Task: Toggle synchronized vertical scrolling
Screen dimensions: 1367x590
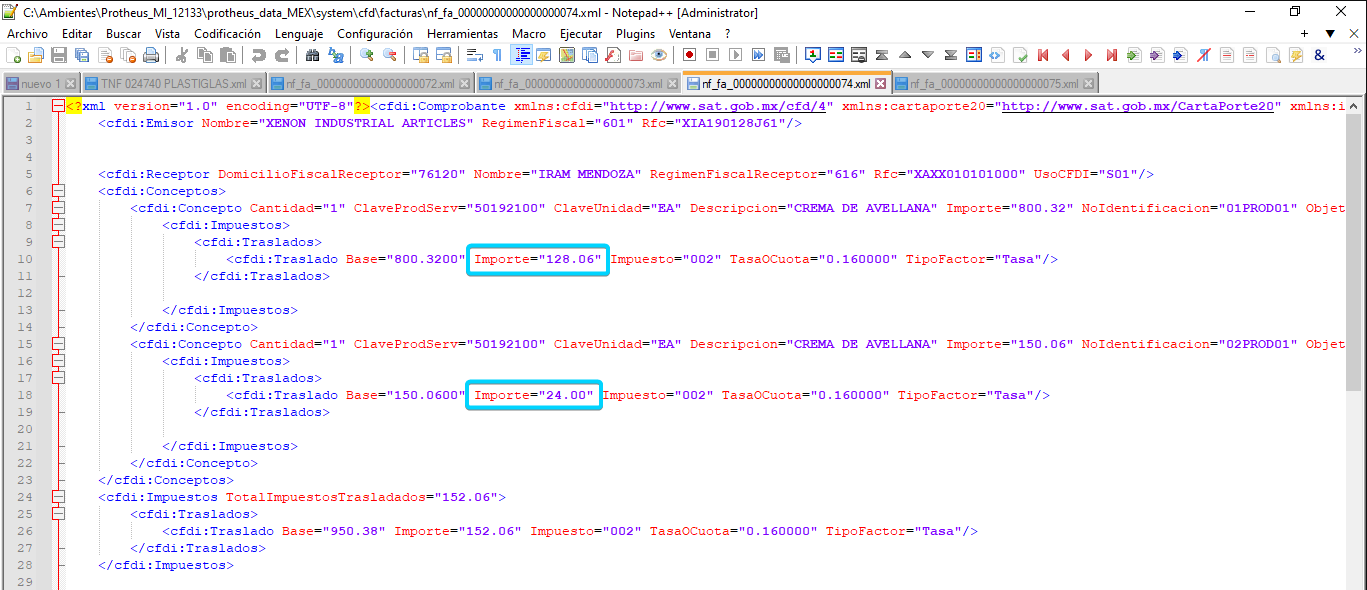Action: (x=420, y=55)
